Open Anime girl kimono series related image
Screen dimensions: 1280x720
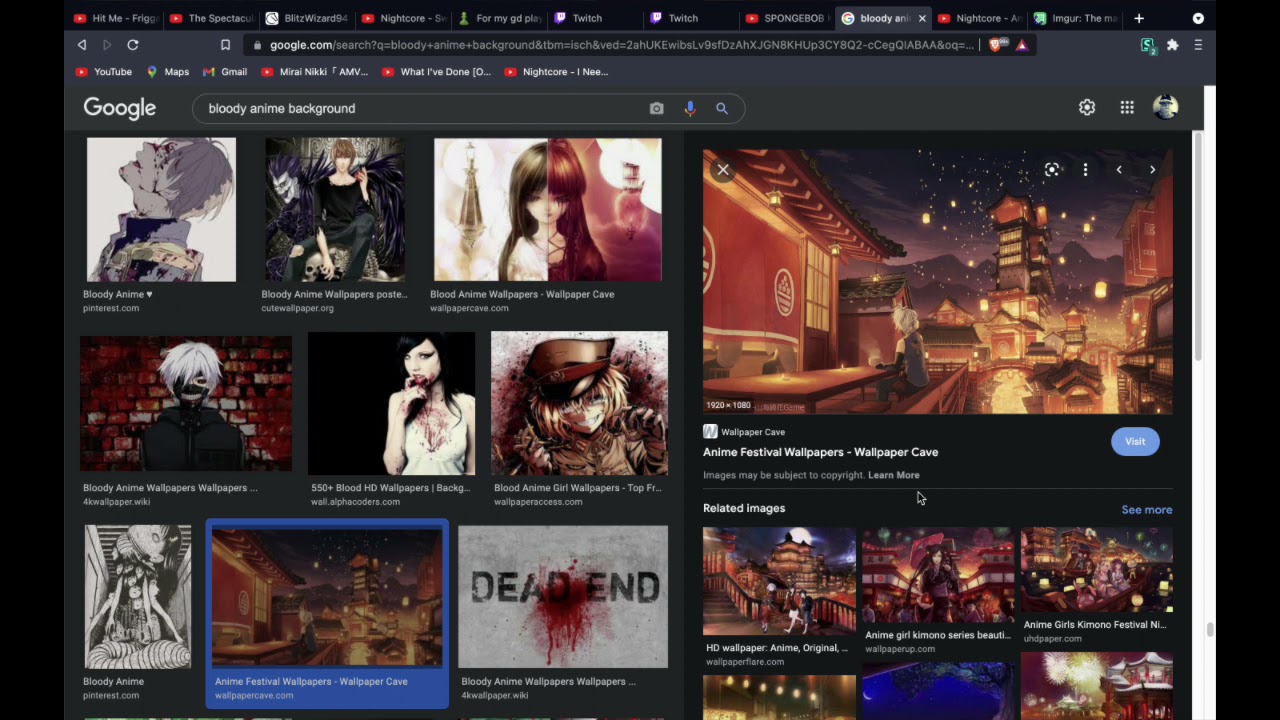pos(937,576)
